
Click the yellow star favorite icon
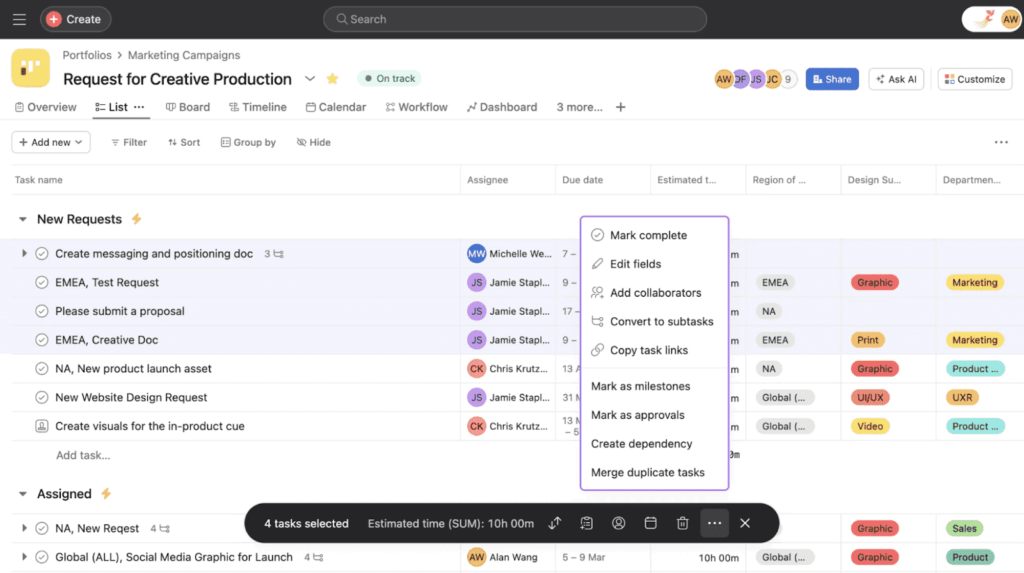333,79
